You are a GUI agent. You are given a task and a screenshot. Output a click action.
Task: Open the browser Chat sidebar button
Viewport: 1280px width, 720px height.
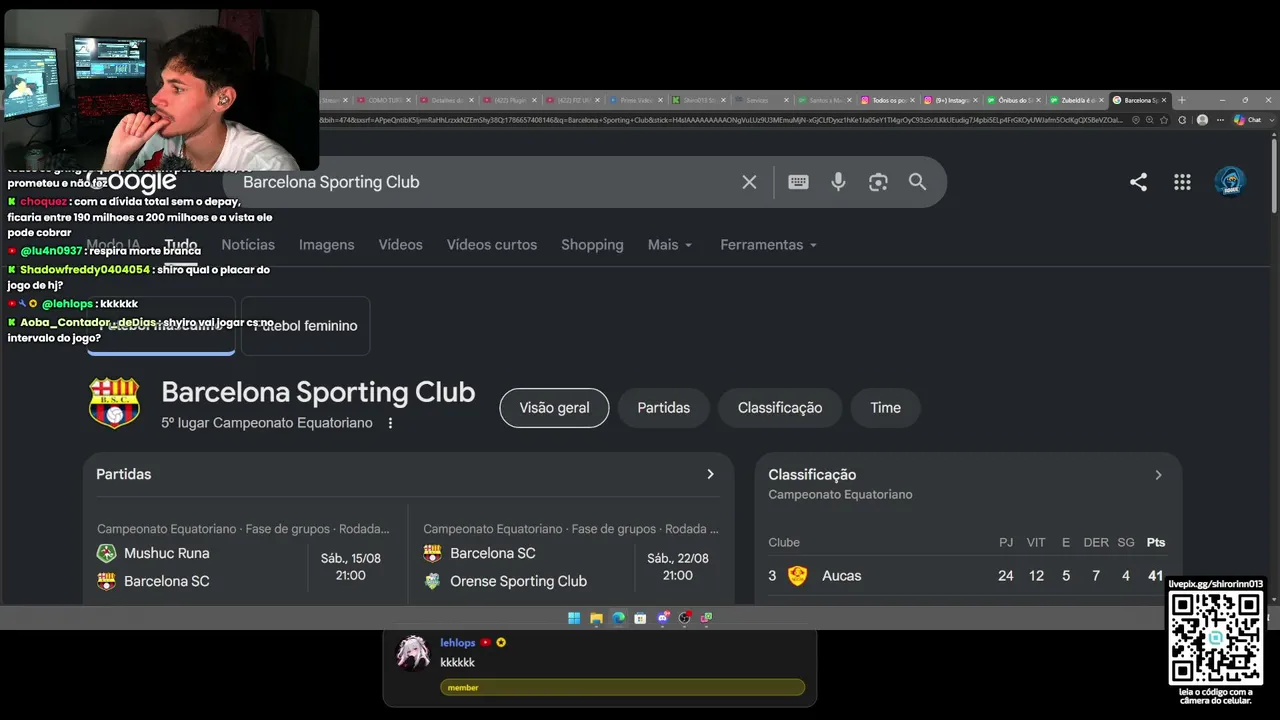(x=1246, y=120)
